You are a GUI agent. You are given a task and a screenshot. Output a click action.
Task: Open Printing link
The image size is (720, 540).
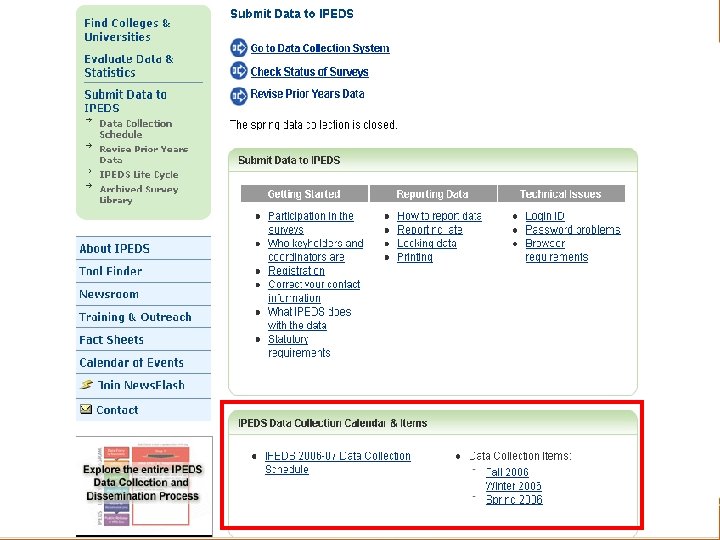(415, 257)
